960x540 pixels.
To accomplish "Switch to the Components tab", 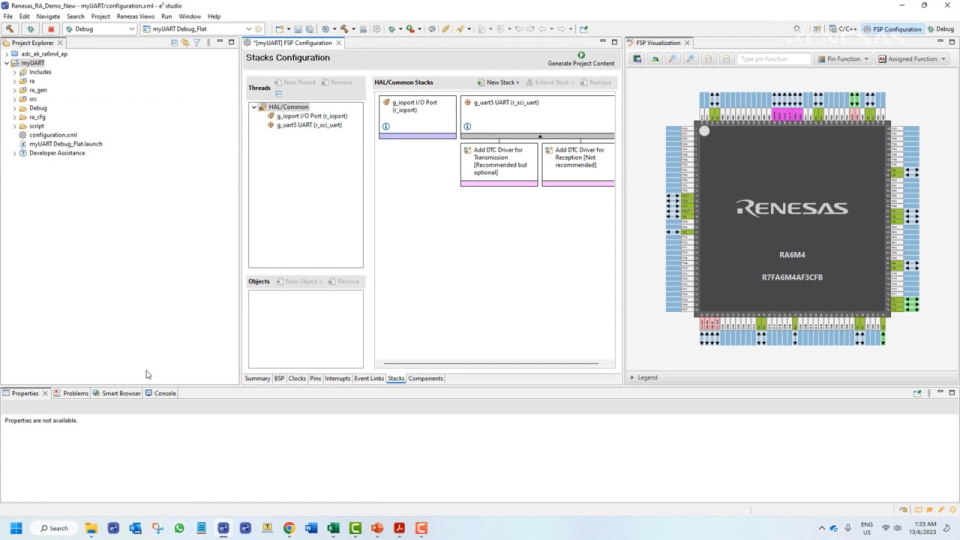I will coord(426,378).
